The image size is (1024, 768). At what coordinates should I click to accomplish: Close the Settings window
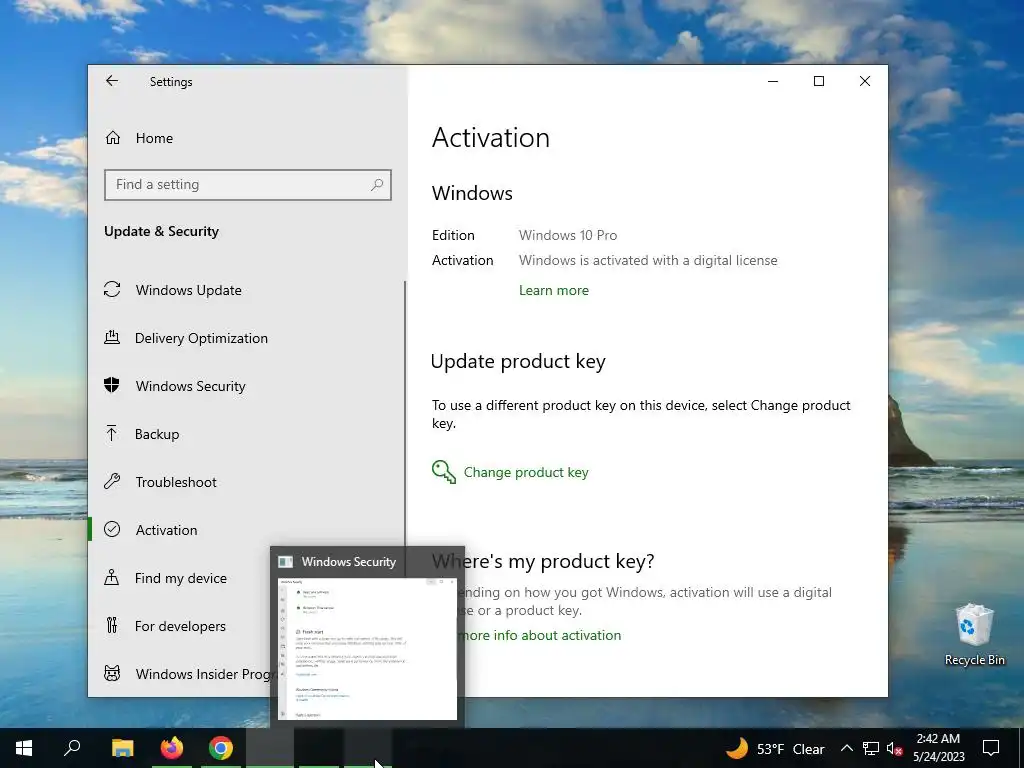865,81
